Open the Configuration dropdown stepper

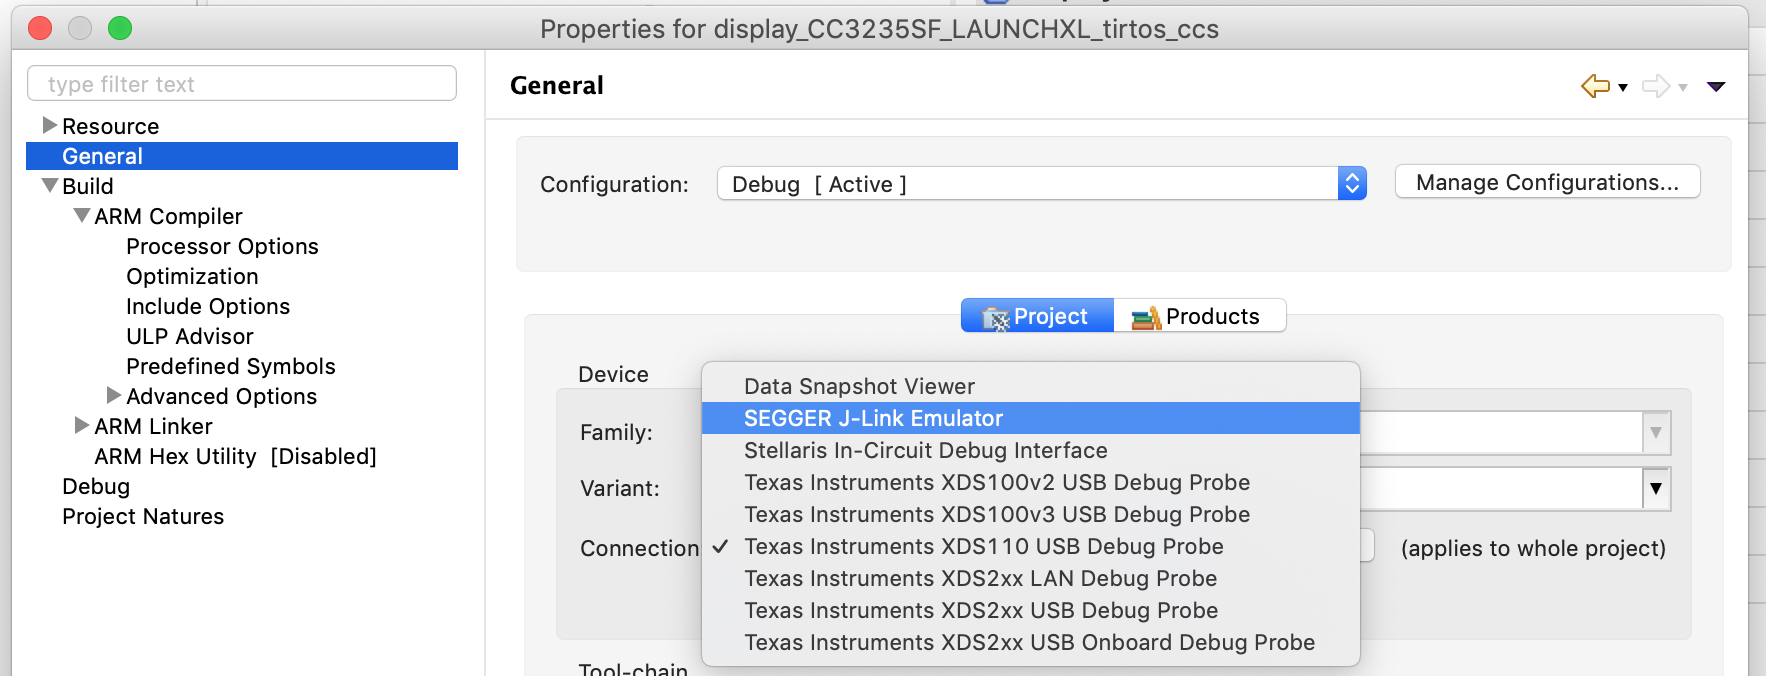[x=1352, y=184]
